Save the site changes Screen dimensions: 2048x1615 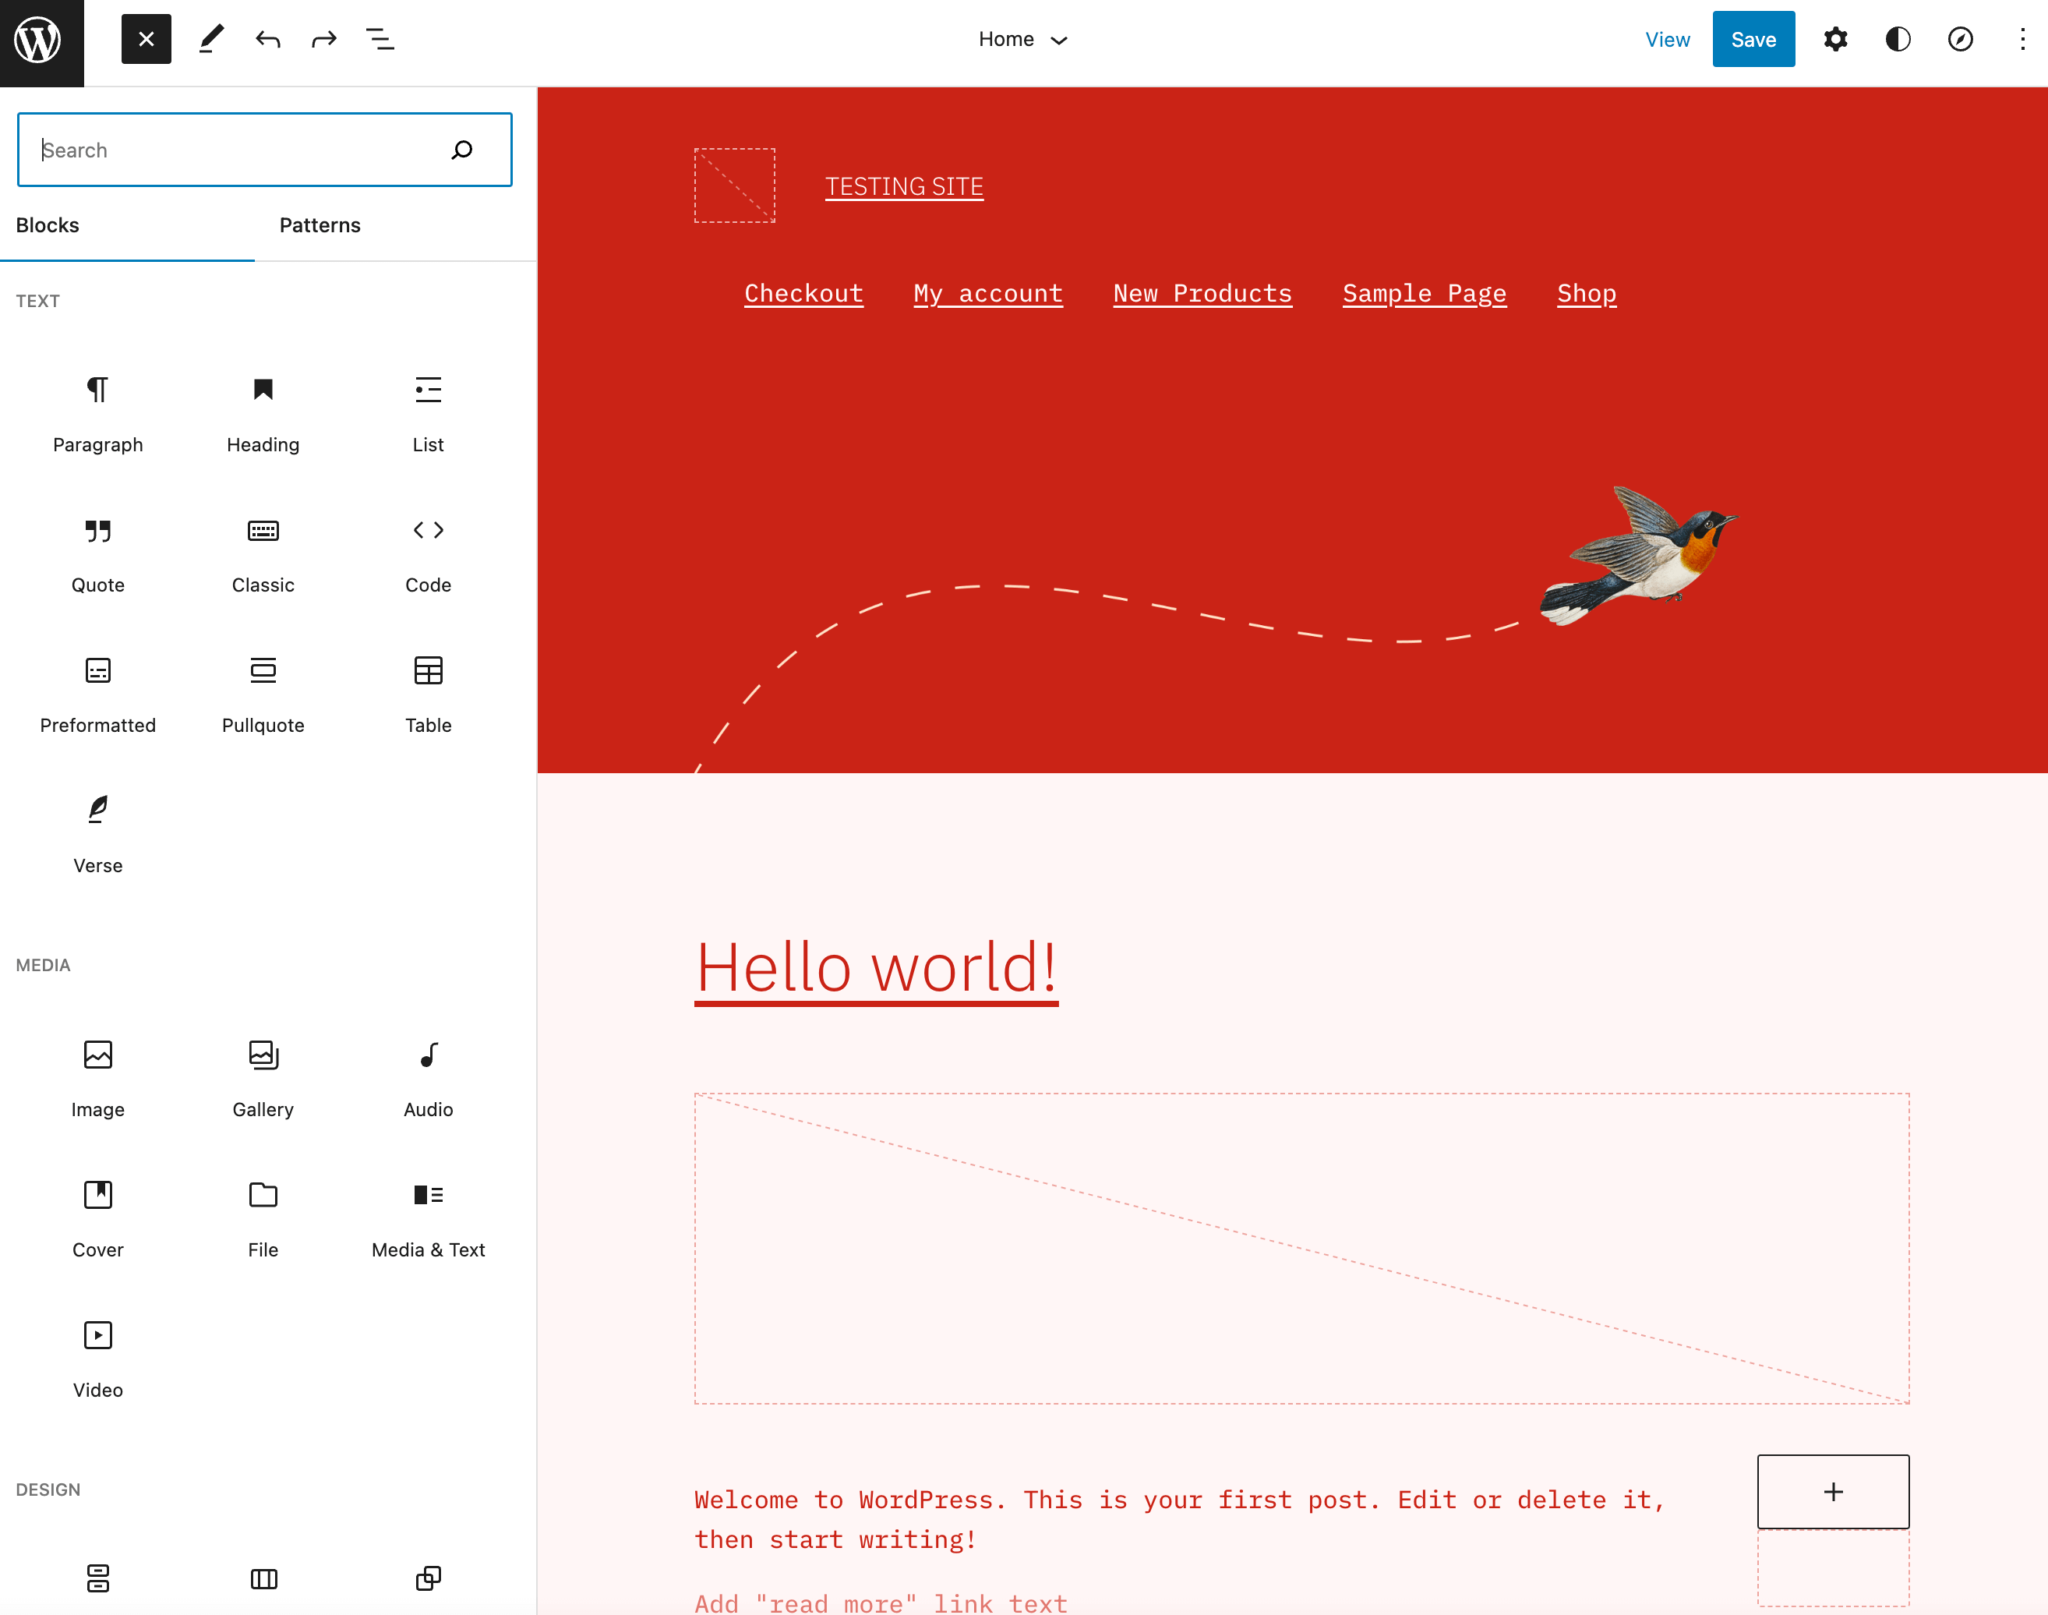click(1753, 39)
